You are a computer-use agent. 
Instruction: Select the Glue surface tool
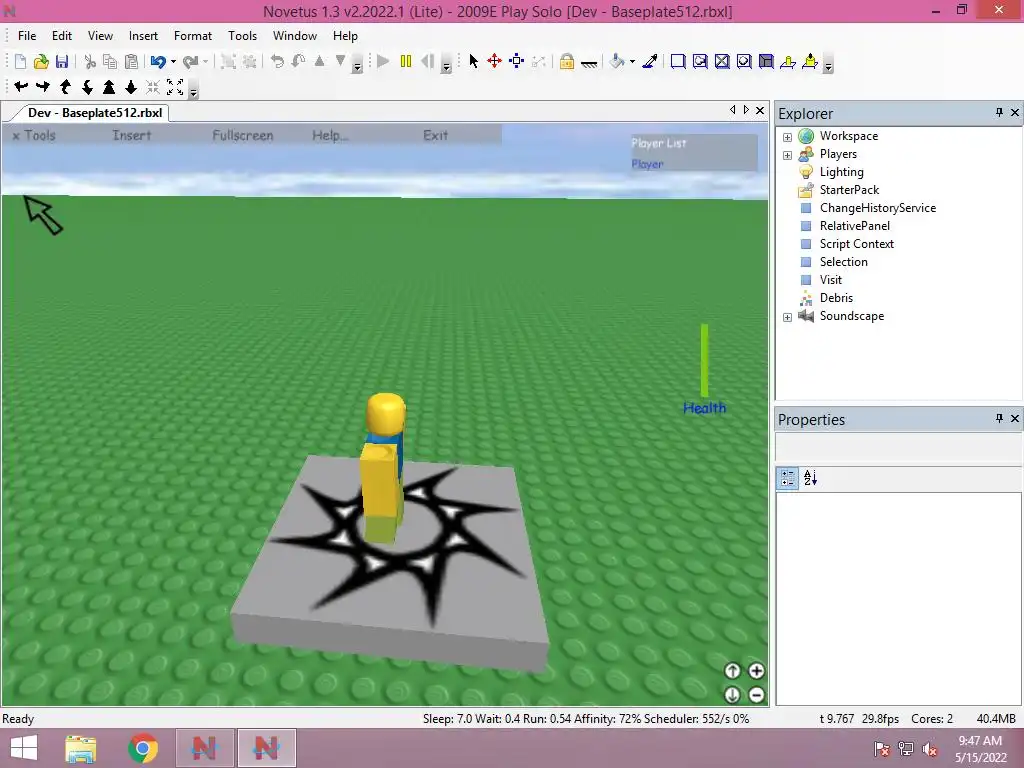(700, 61)
